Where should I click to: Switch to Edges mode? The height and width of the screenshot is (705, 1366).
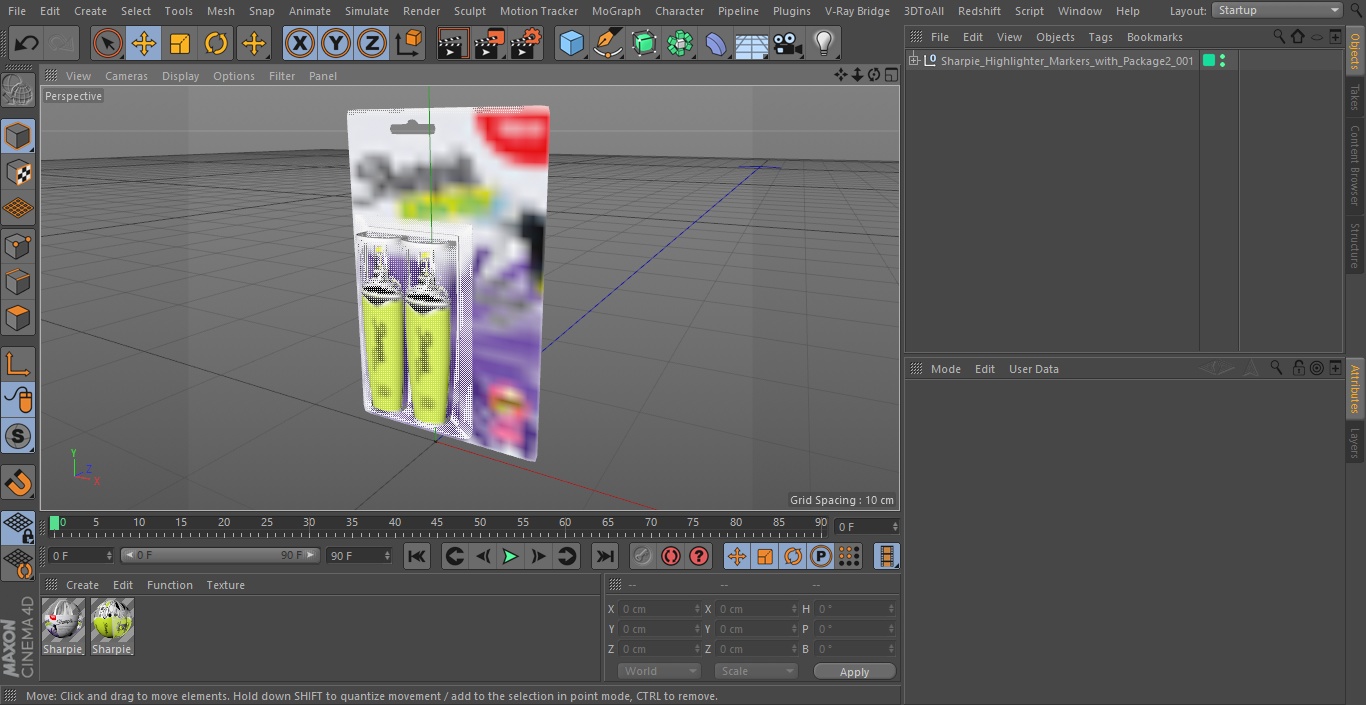(x=18, y=282)
